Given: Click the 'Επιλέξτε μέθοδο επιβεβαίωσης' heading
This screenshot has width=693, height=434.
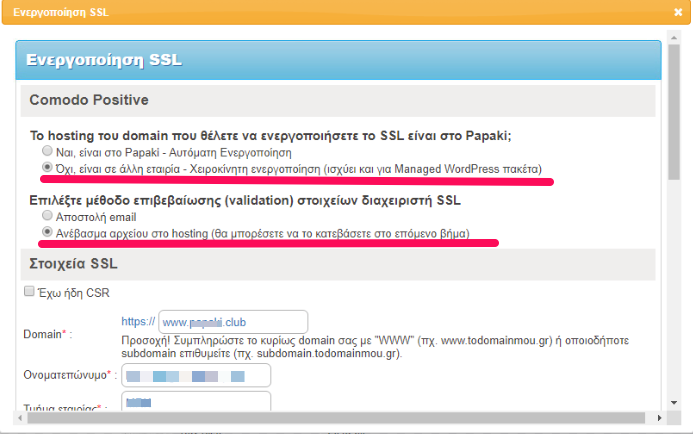Looking at the screenshot, I should click(245, 200).
